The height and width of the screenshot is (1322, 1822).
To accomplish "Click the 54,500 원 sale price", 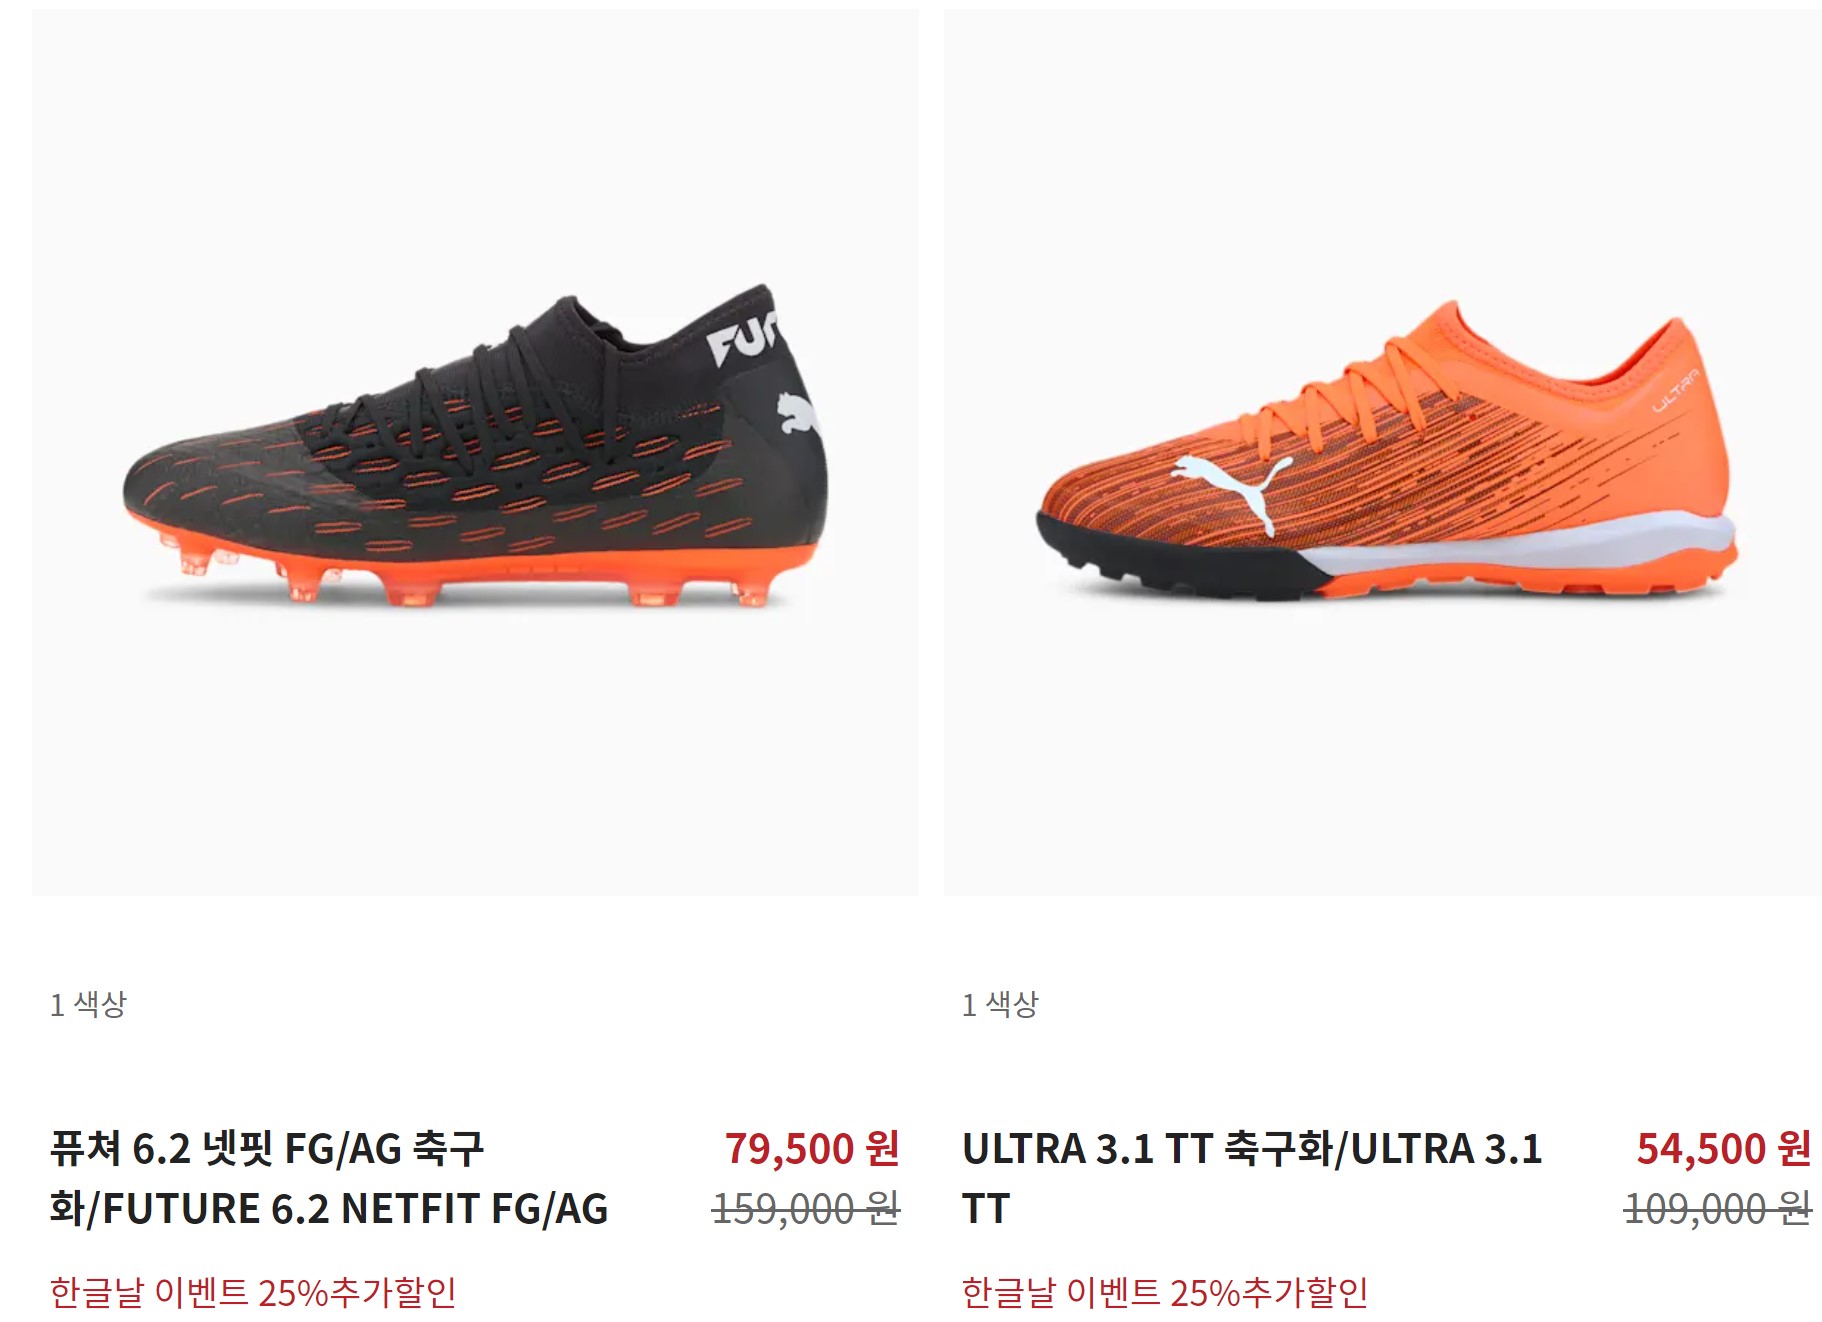I will (1724, 1148).
